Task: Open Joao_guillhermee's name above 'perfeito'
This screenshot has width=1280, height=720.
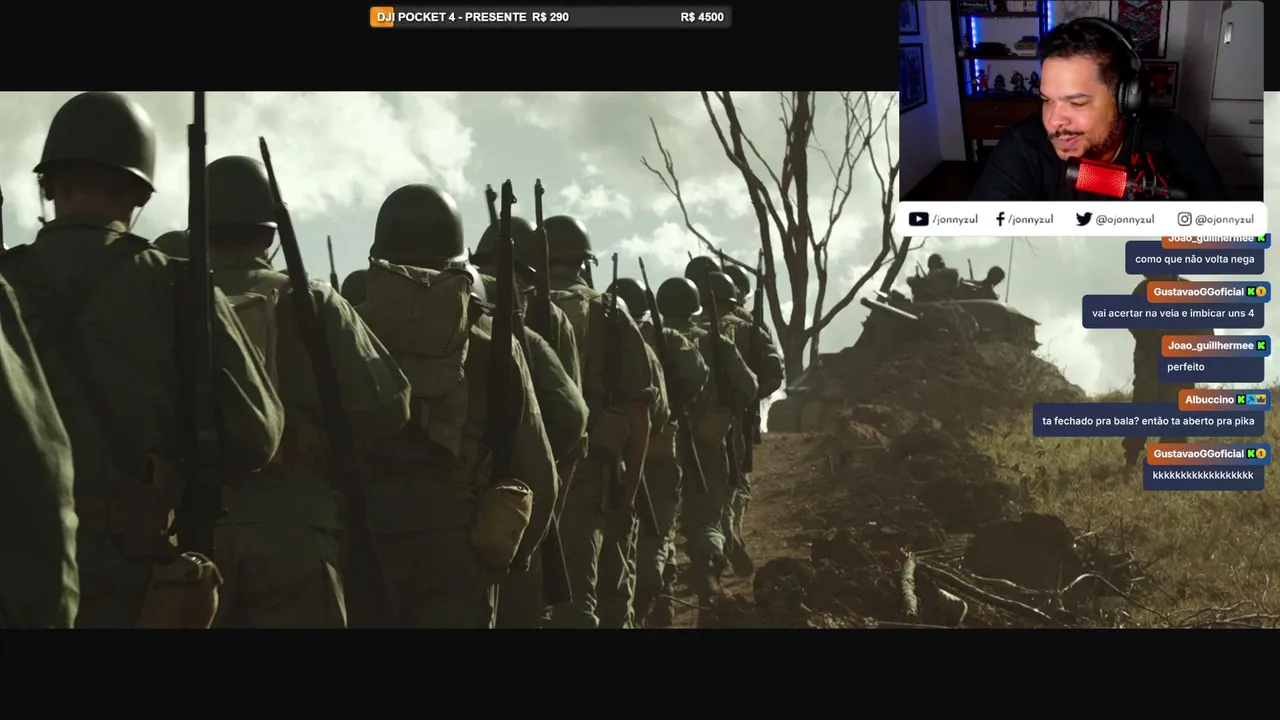Action: (x=1211, y=346)
